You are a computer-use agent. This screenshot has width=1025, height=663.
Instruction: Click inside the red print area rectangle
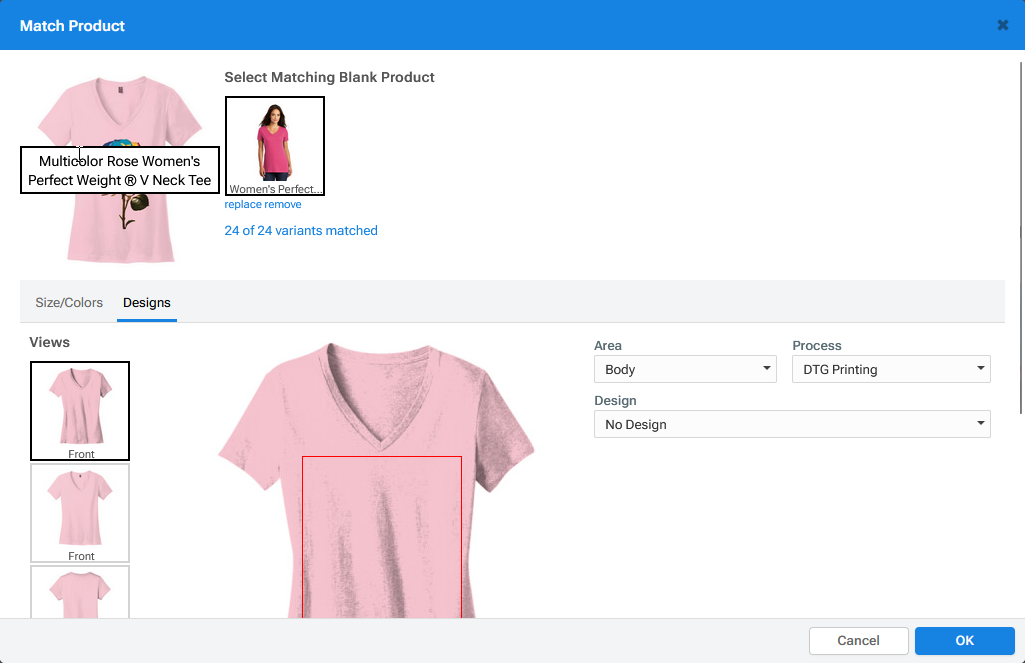pos(382,536)
